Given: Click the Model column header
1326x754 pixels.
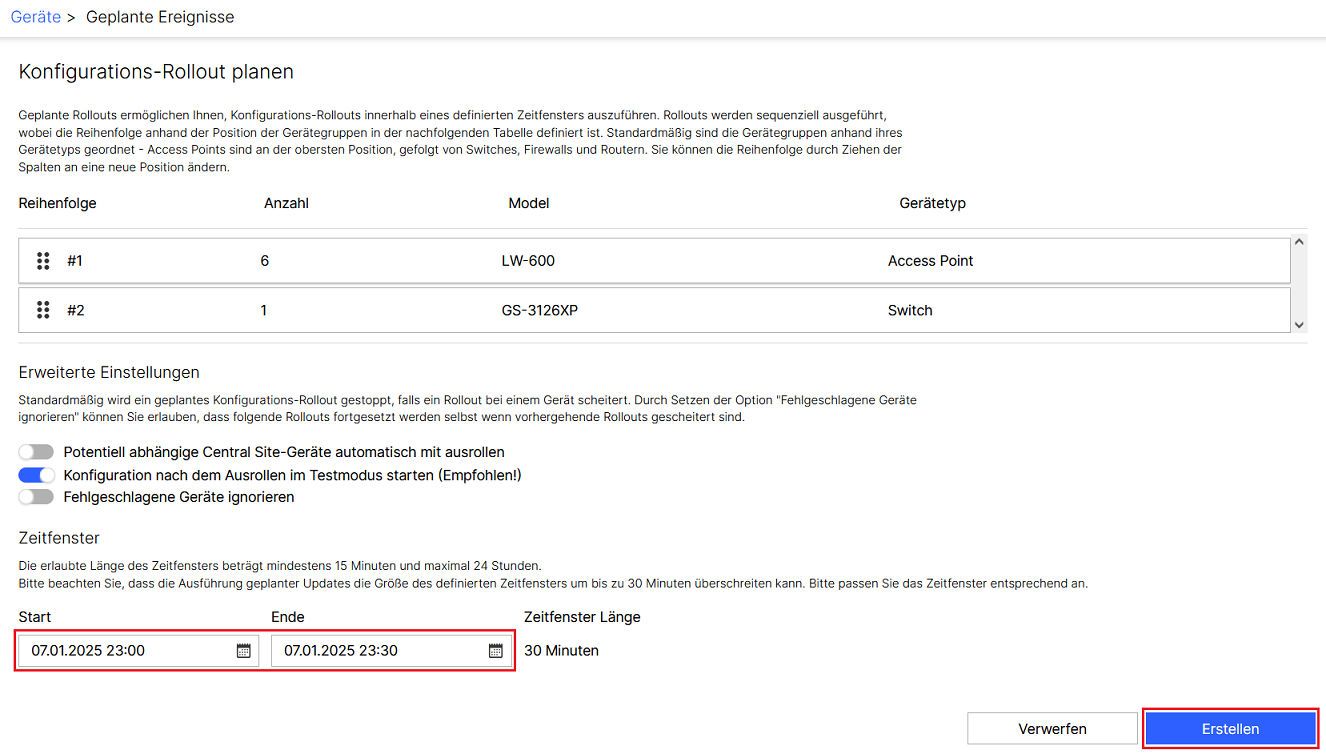Looking at the screenshot, I should 528,203.
